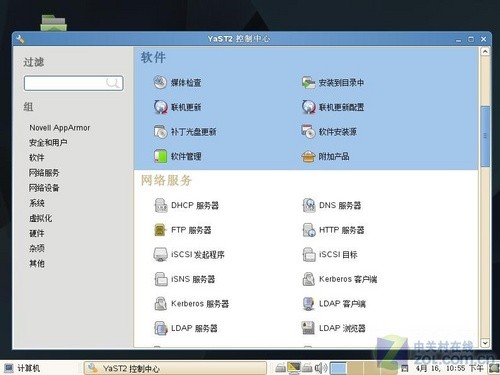
Task: Click the 媒体检查 label
Action: coord(186,83)
